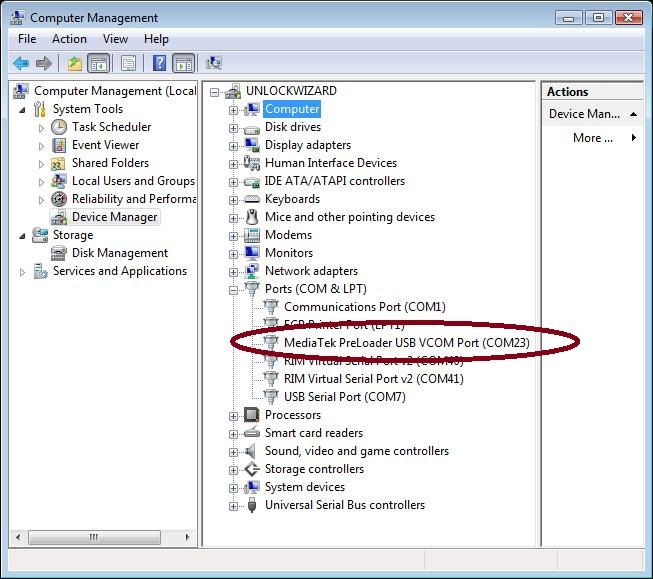Toggle the Show/Hide Action Pane button

pyautogui.click(x=184, y=63)
